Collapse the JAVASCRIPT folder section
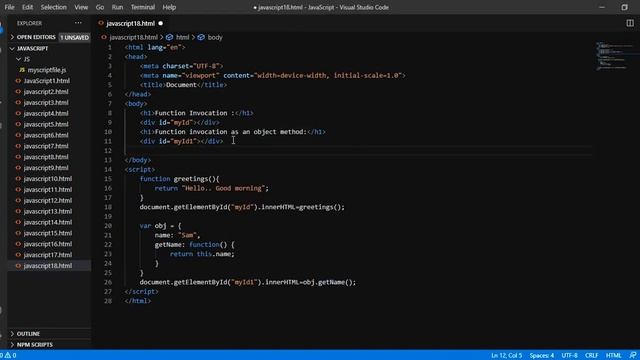640x360 pixels. (x=32, y=48)
